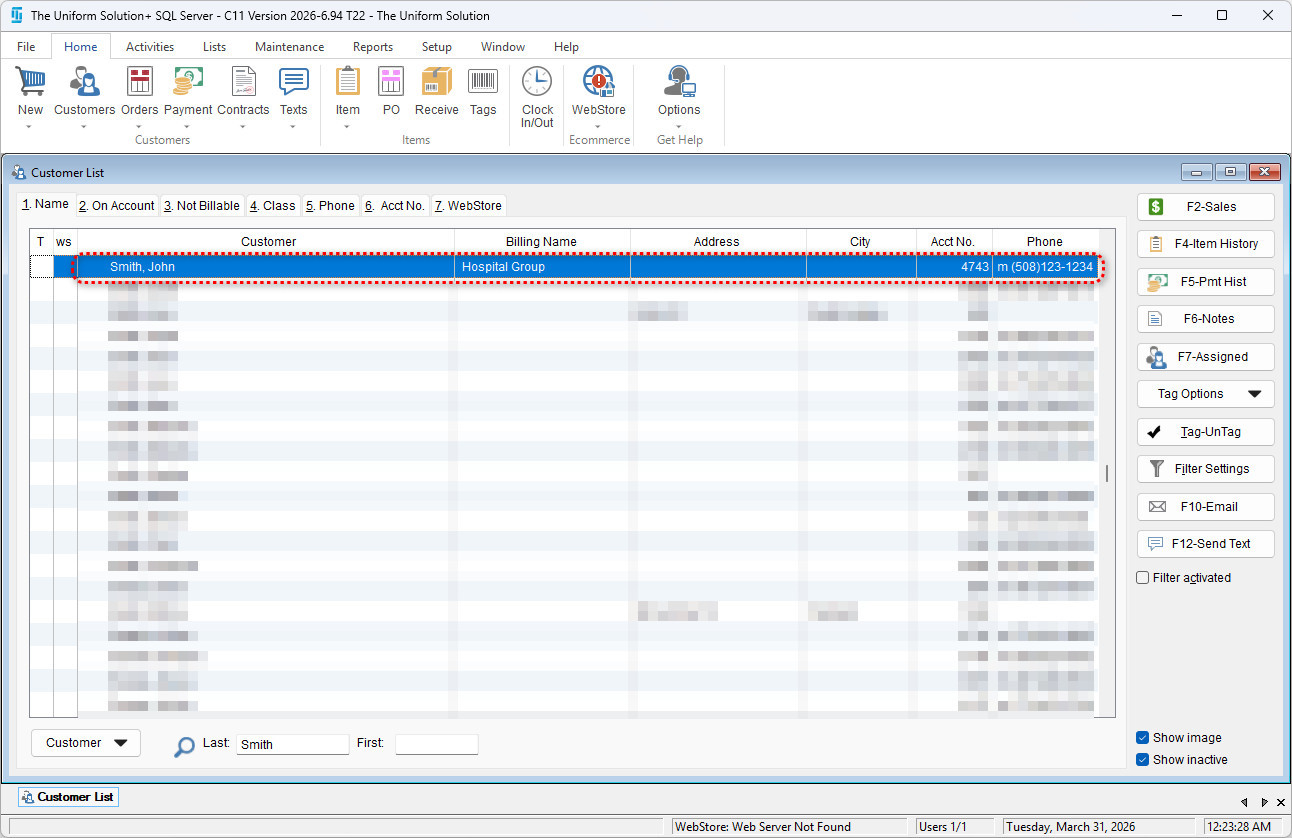Expand the New order dropdown arrow

[30, 127]
